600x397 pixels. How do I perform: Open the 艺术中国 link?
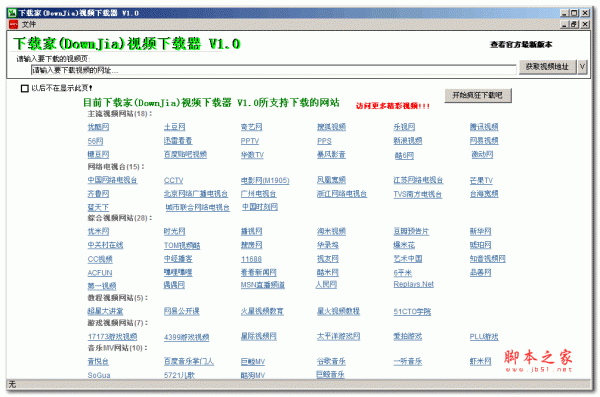coord(408,259)
